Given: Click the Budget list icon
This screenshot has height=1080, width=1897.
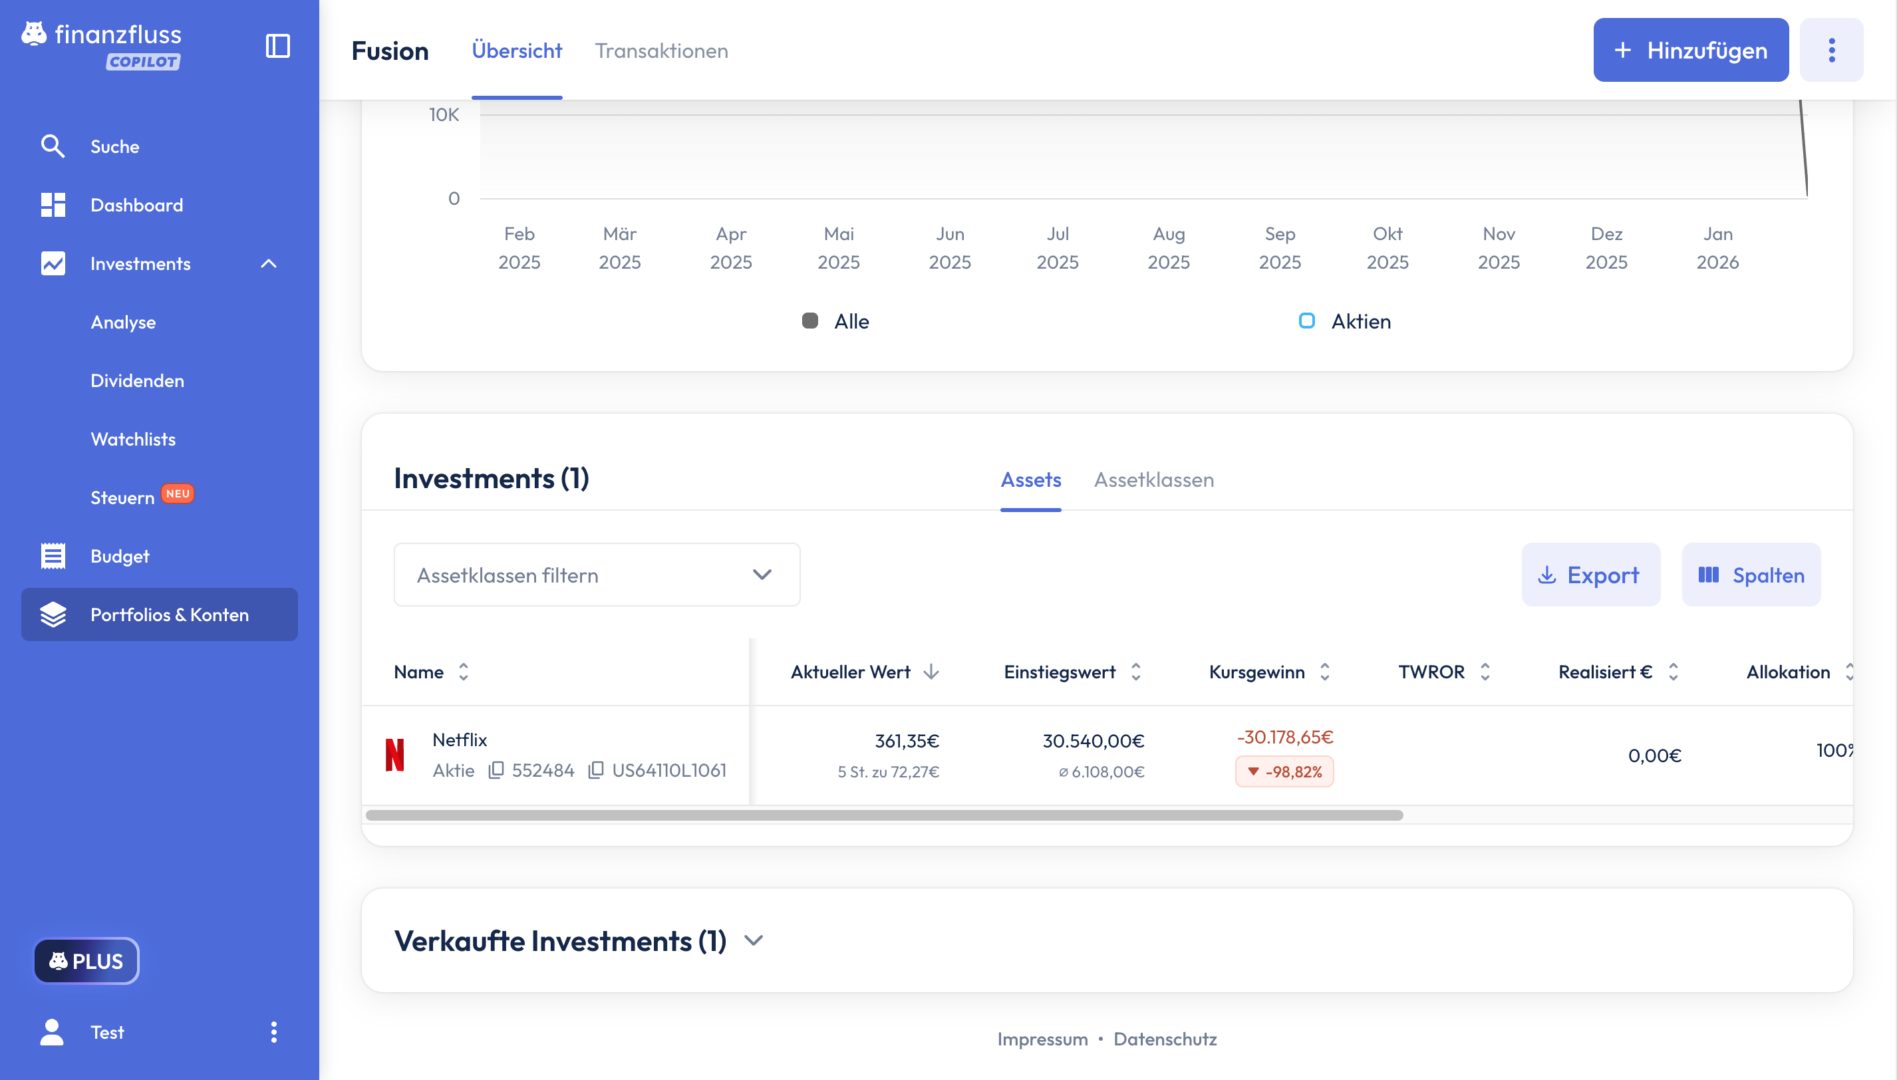Looking at the screenshot, I should point(52,556).
